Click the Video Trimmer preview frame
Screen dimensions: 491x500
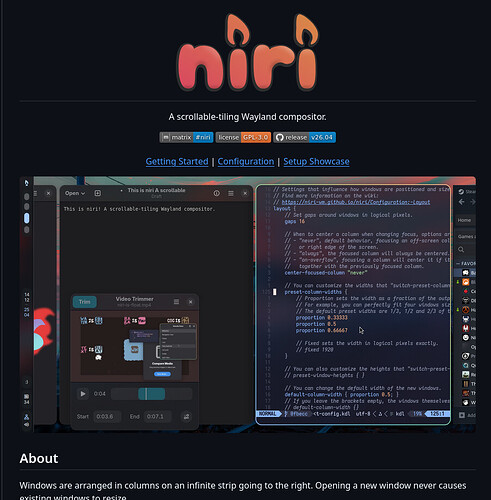(135, 347)
